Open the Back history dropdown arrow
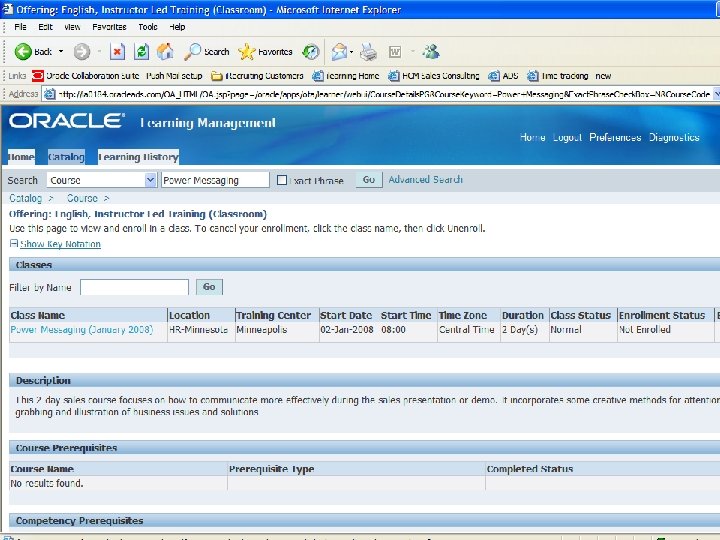 click(x=61, y=51)
